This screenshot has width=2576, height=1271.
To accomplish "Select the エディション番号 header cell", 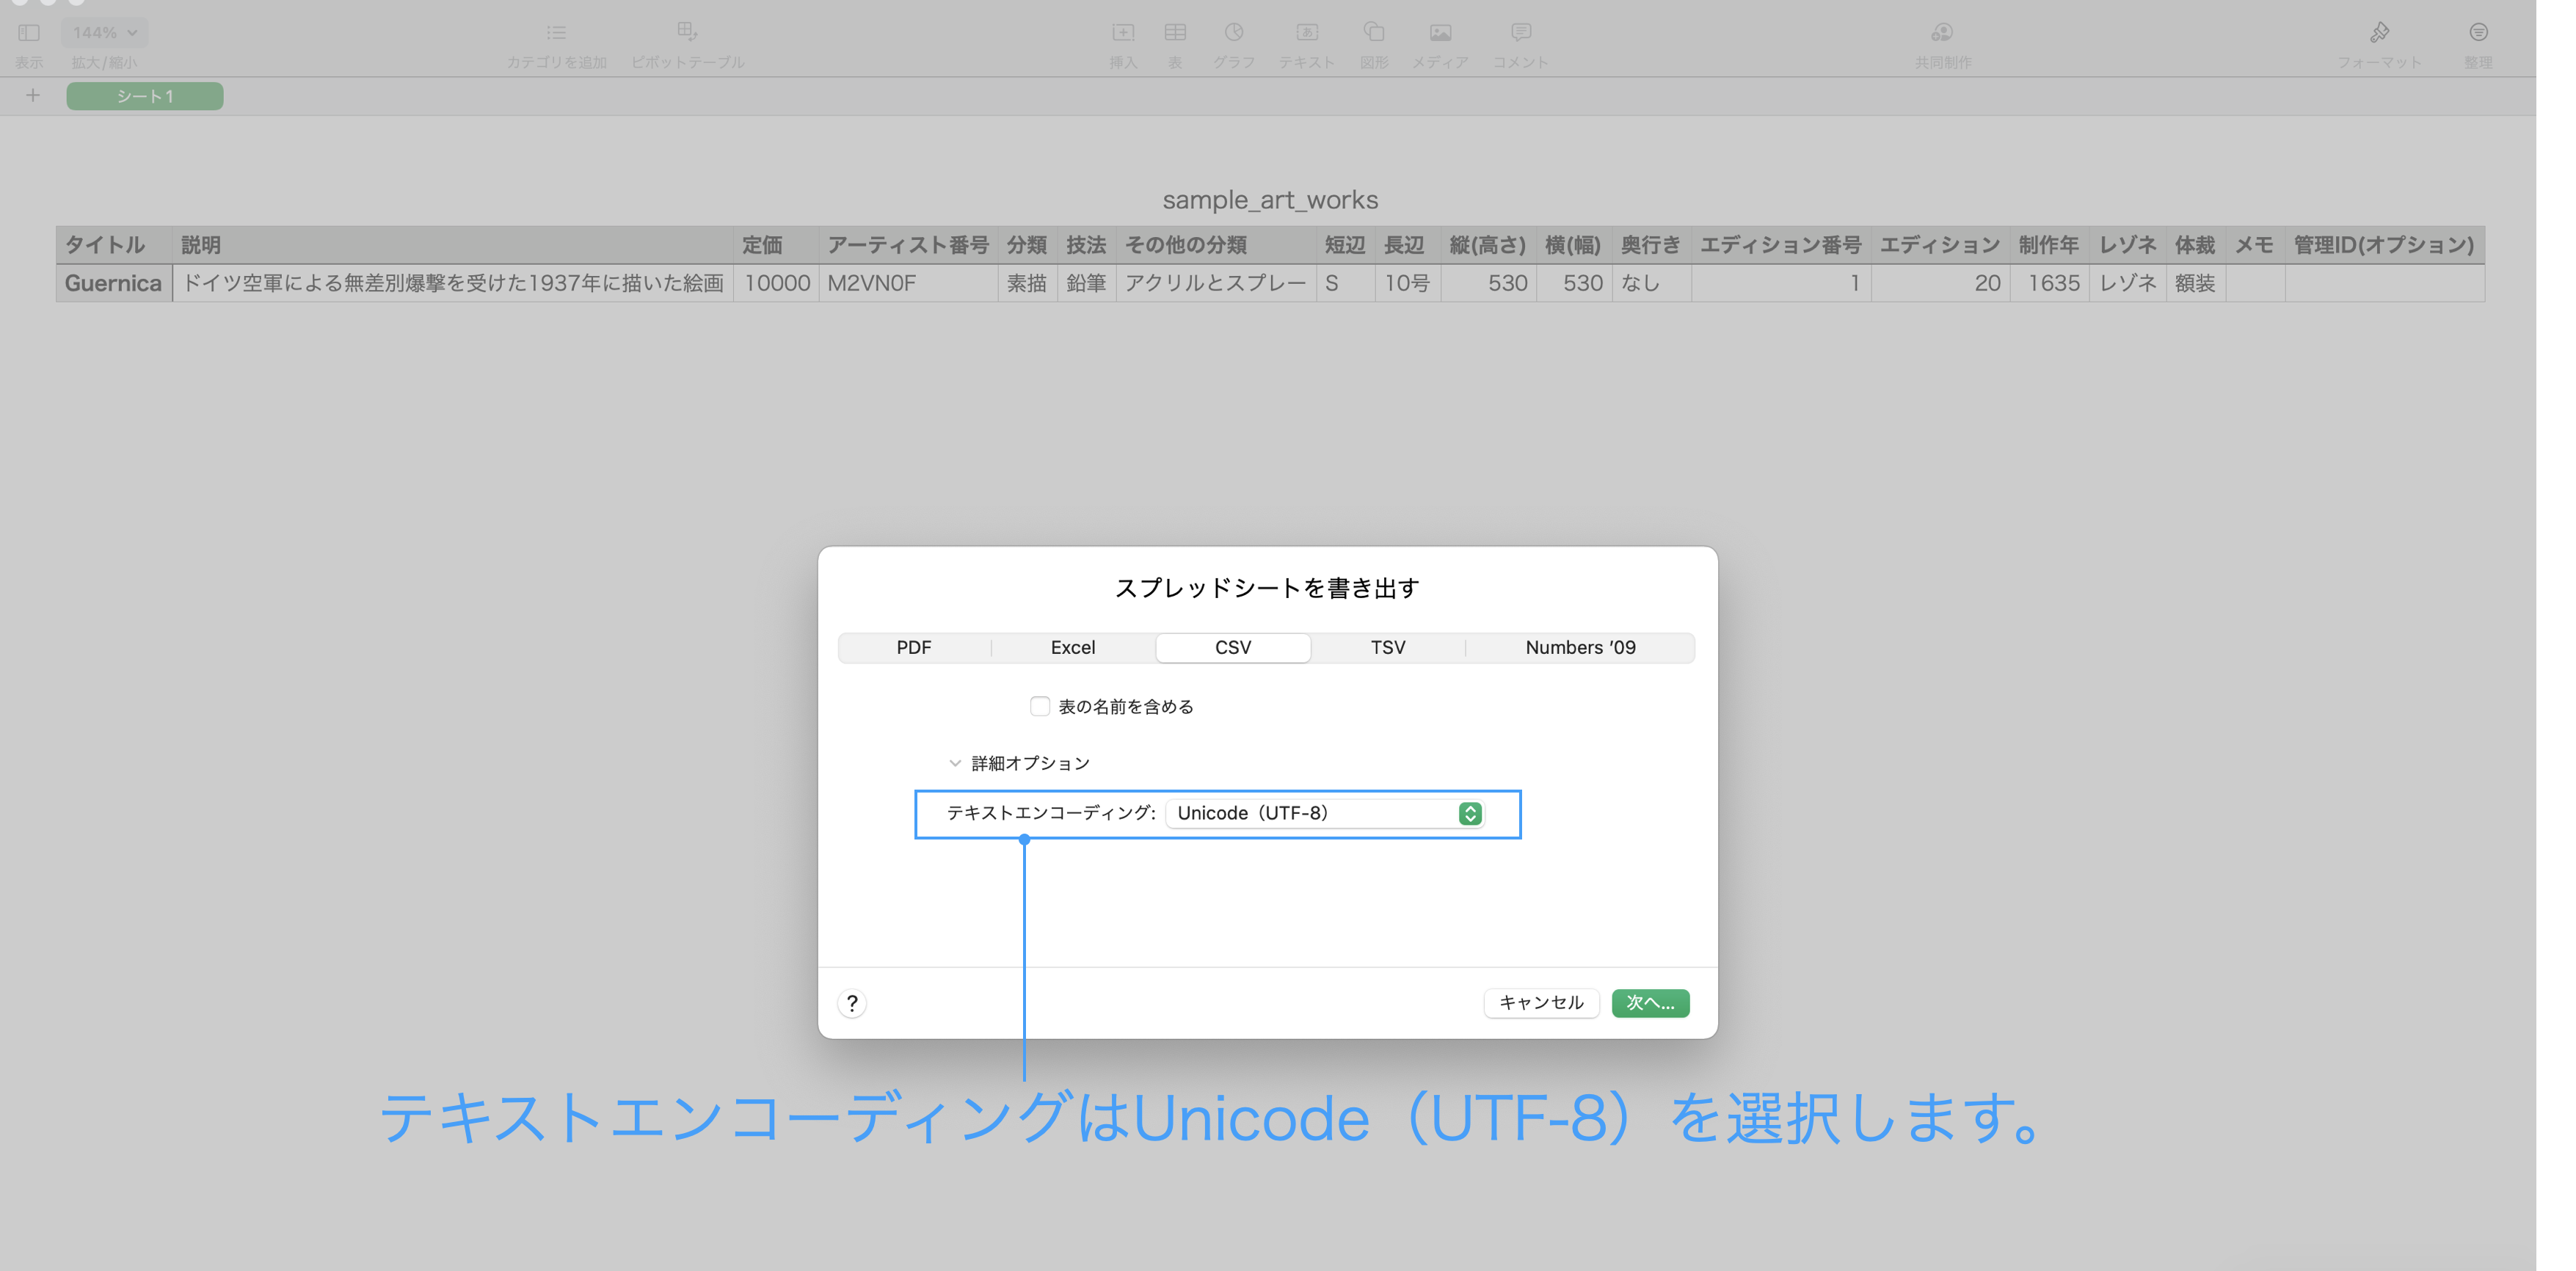I will [1781, 245].
